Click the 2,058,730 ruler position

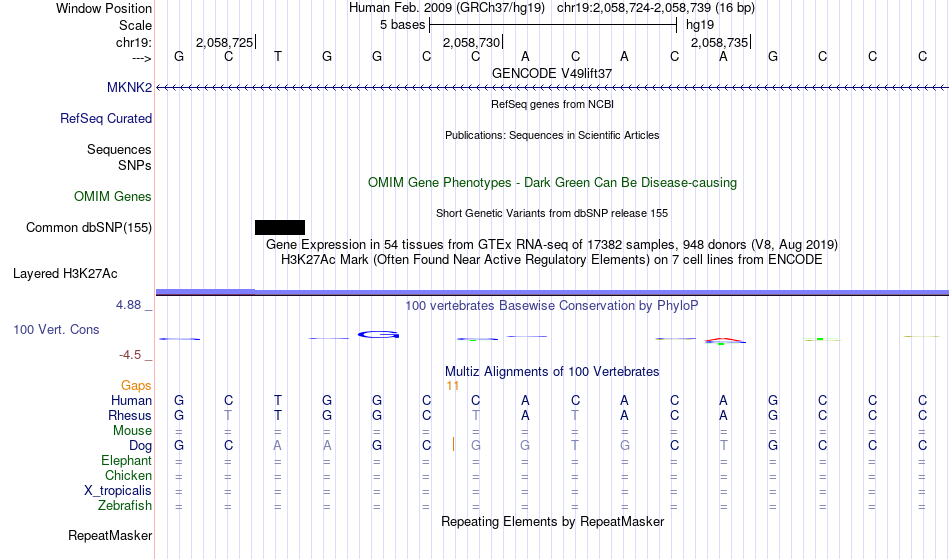[472, 42]
